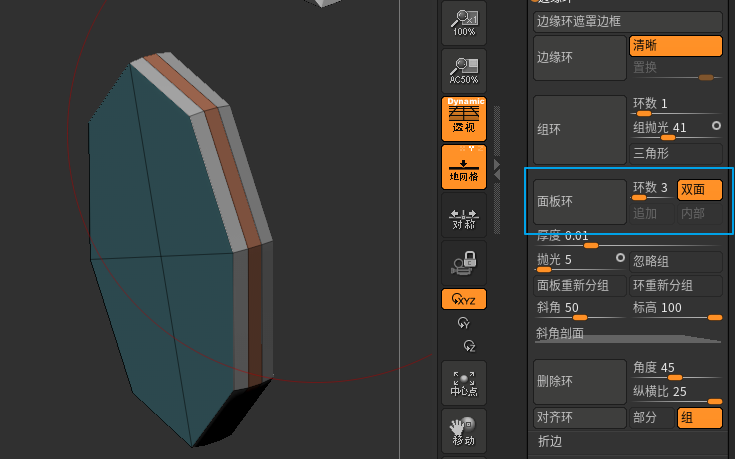735x459 pixels.
Task: Toggle the 内部 option
Action: coord(699,214)
